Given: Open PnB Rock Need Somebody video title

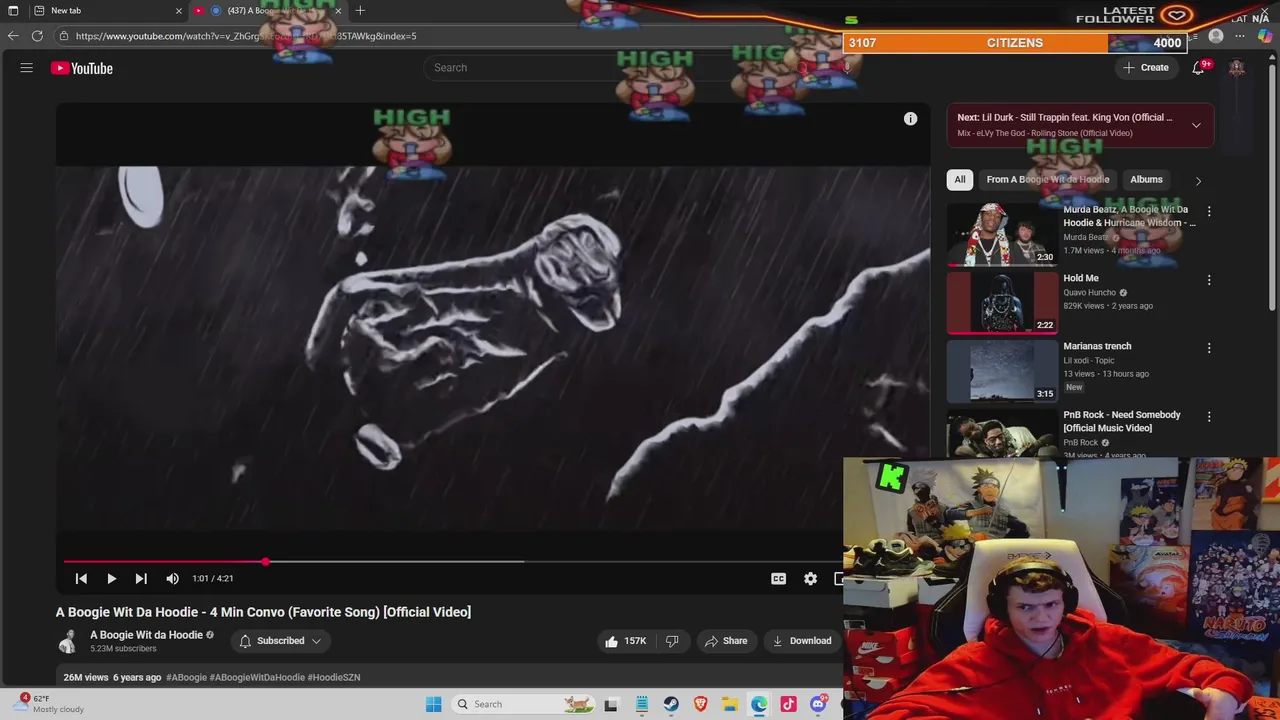Looking at the screenshot, I should click(x=1122, y=421).
